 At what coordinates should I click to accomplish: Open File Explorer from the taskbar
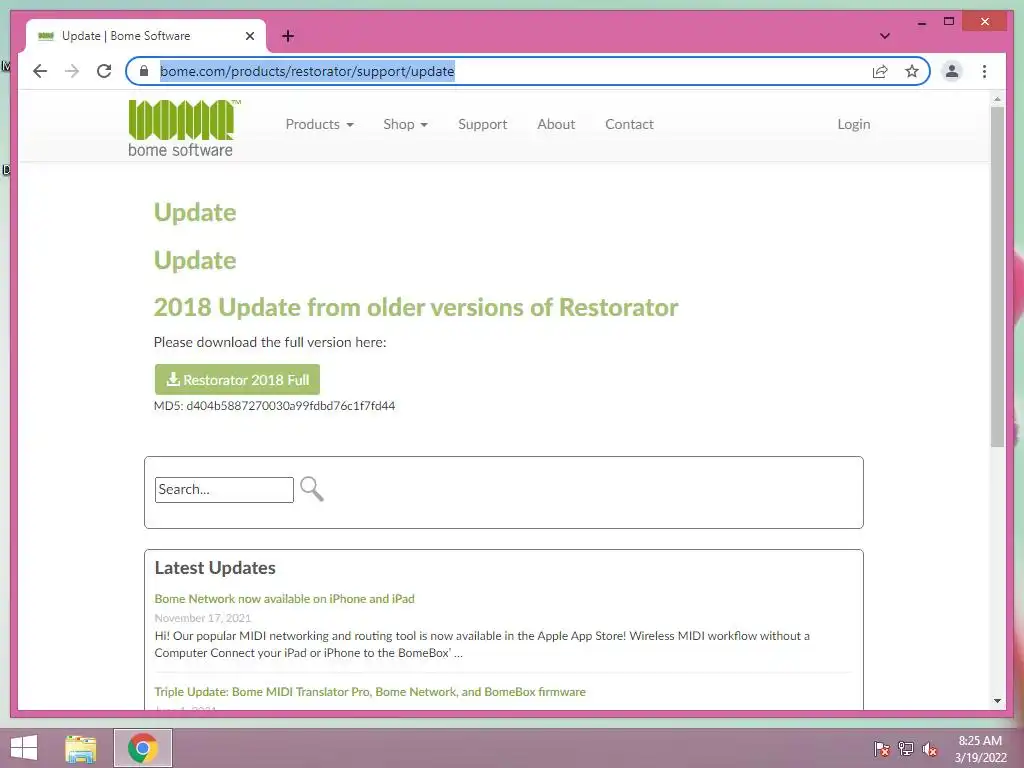(x=81, y=748)
